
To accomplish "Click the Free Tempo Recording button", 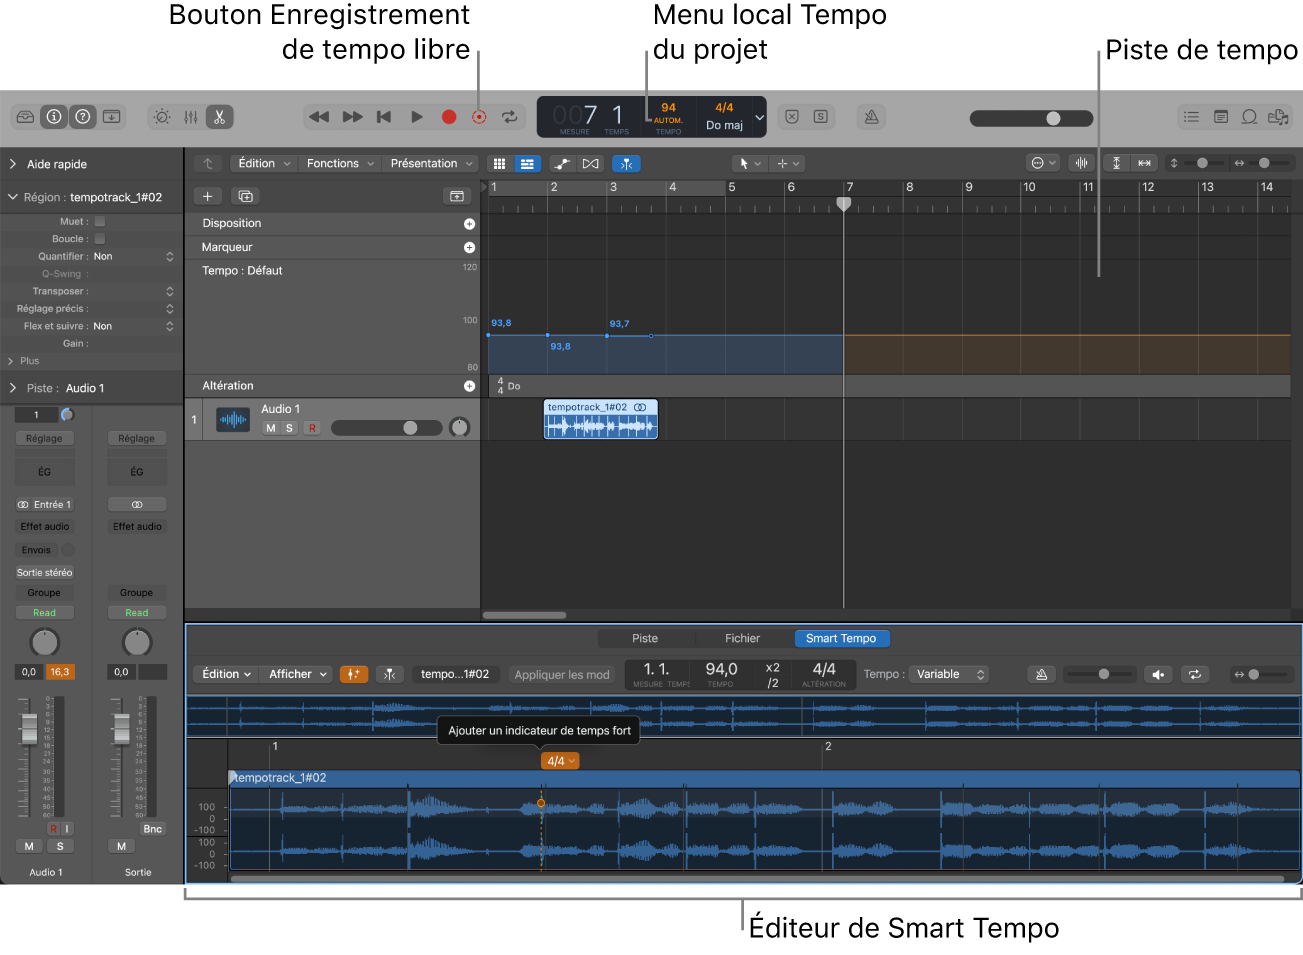I will coord(479,117).
